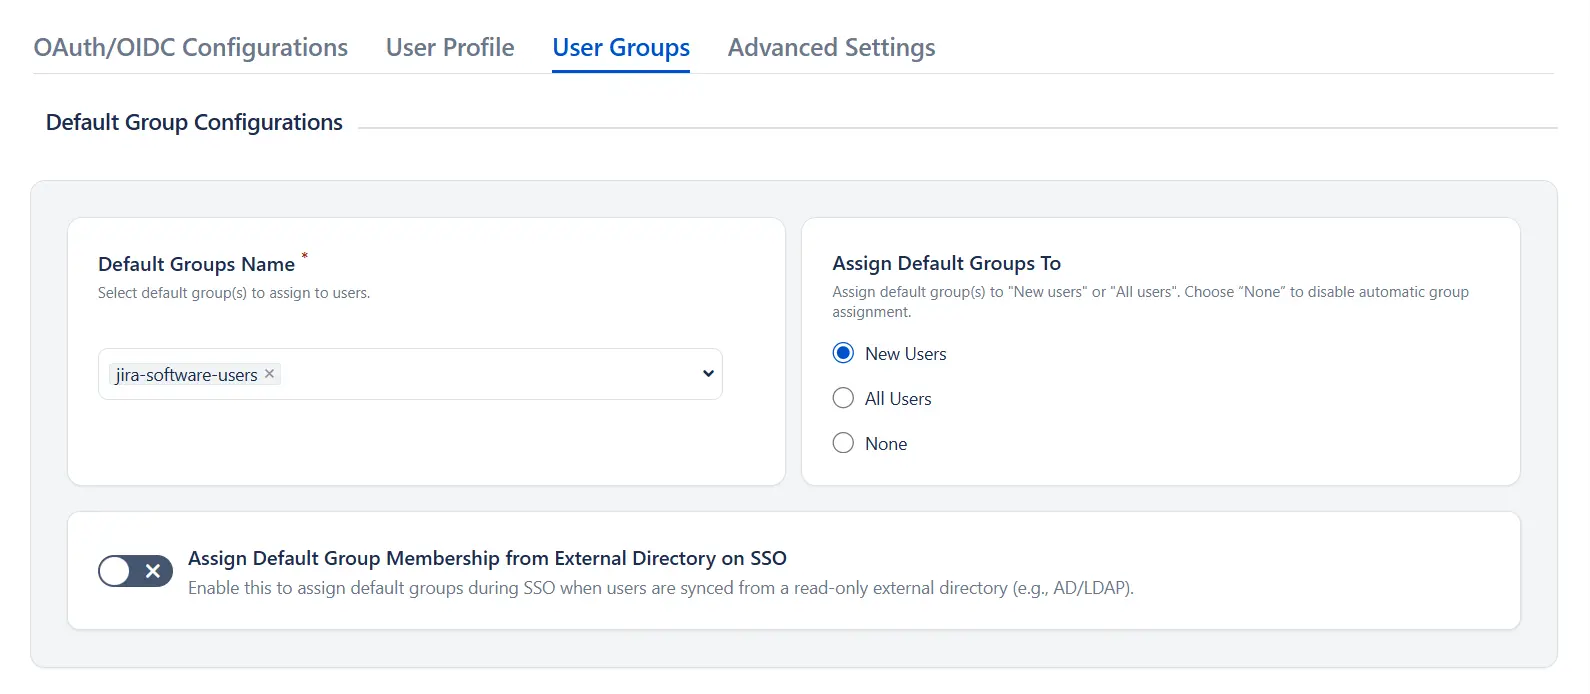Click the 'Assign default group(s) to "New users"' help text
The height and width of the screenshot is (694, 1590).
(1150, 301)
